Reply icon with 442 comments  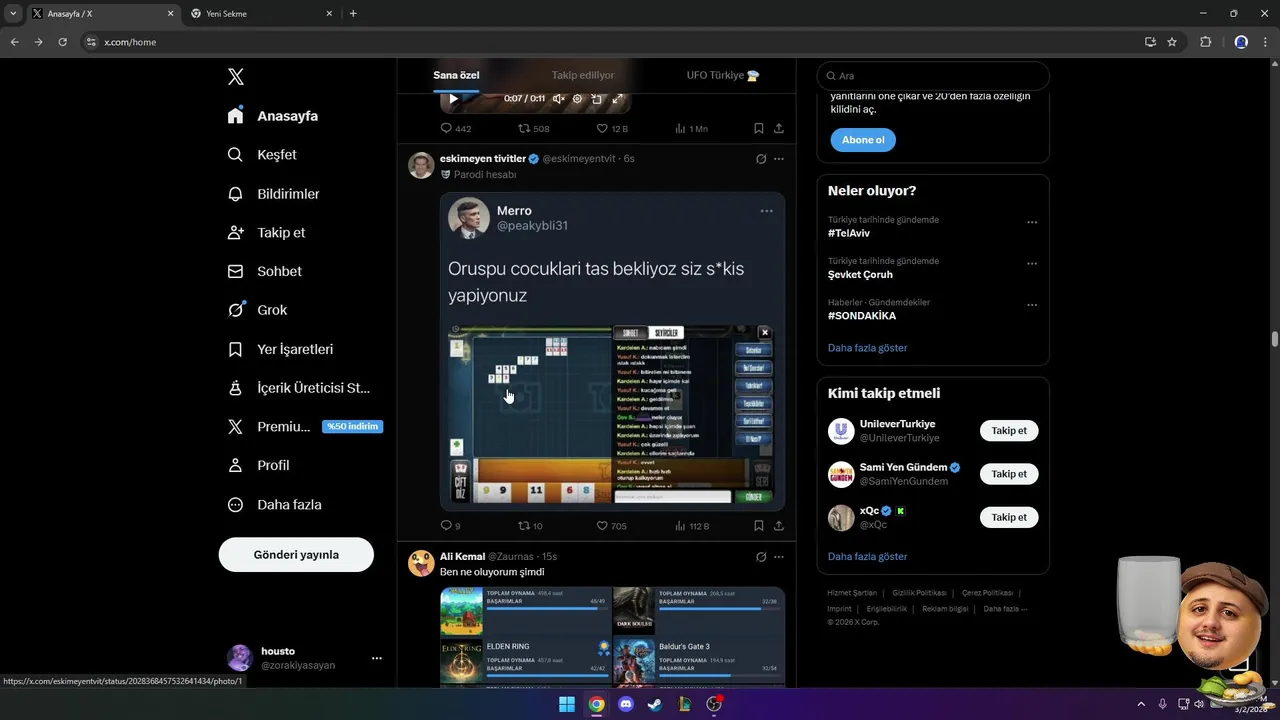[x=446, y=129]
